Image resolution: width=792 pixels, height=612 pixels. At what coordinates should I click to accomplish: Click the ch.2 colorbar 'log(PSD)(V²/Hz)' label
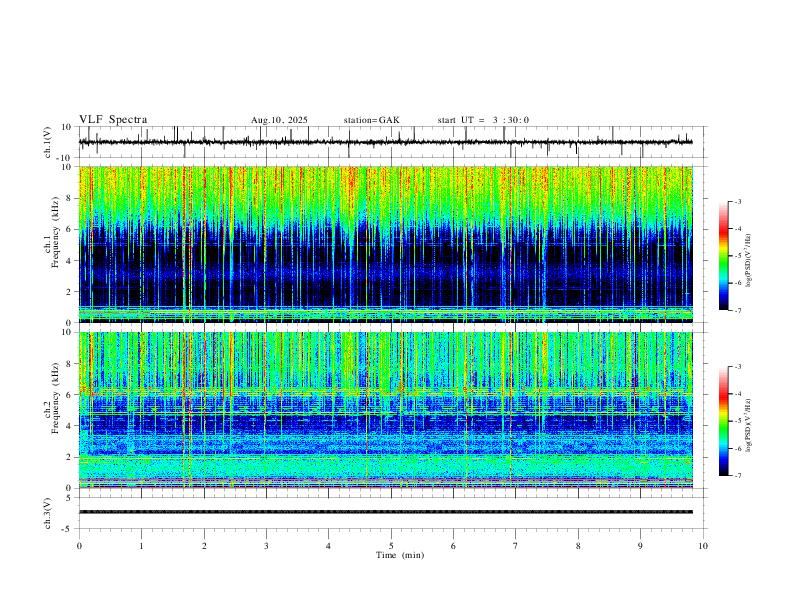[749, 425]
